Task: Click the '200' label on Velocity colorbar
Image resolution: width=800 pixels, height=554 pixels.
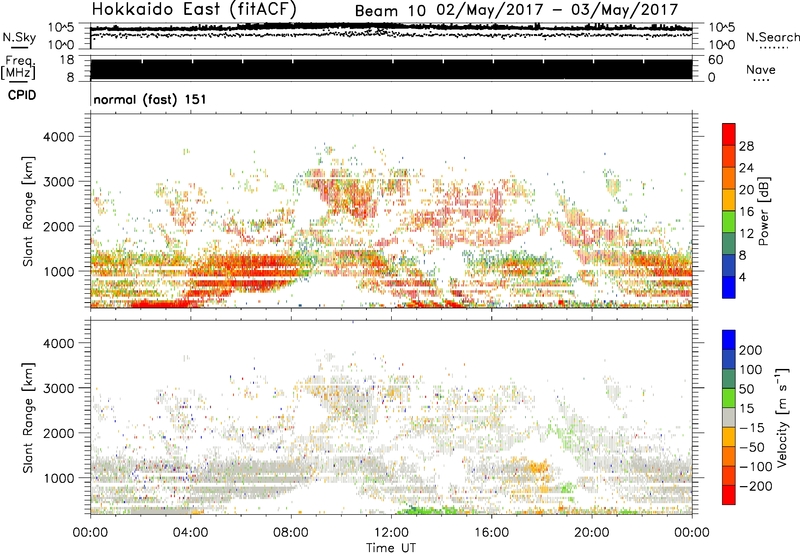Action: point(751,350)
